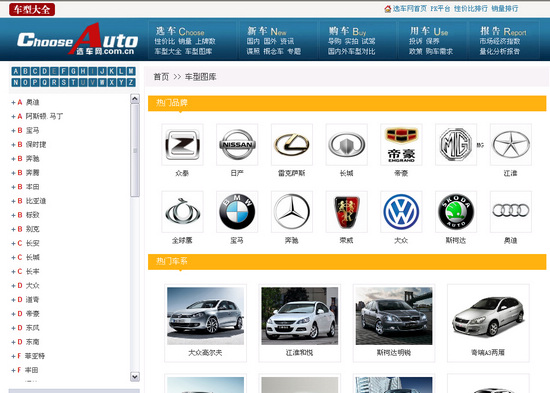Select letter Z in the alphabet index
This screenshot has height=393, width=550.
point(131,82)
